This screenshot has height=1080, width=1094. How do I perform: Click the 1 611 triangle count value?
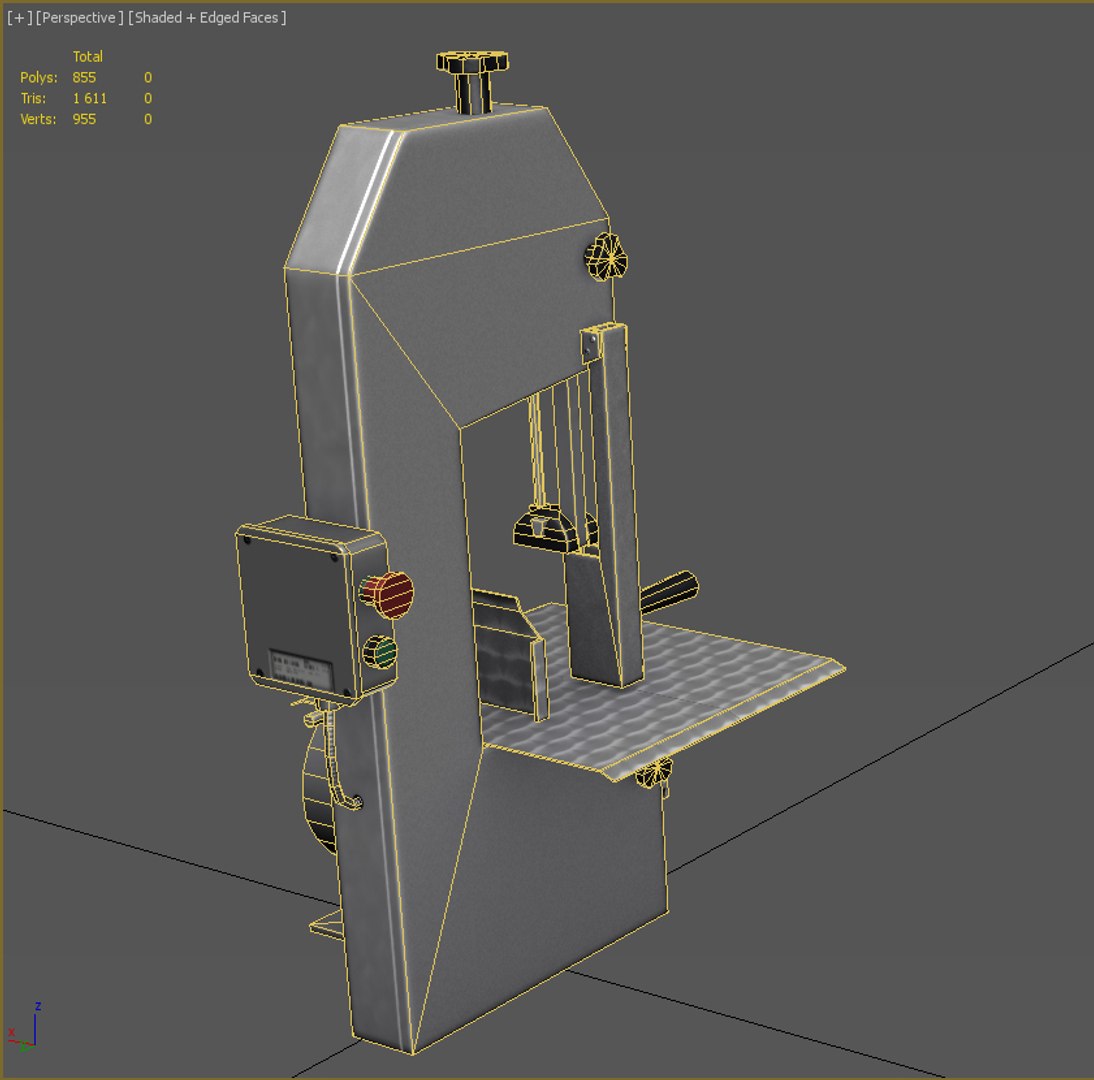(90, 98)
